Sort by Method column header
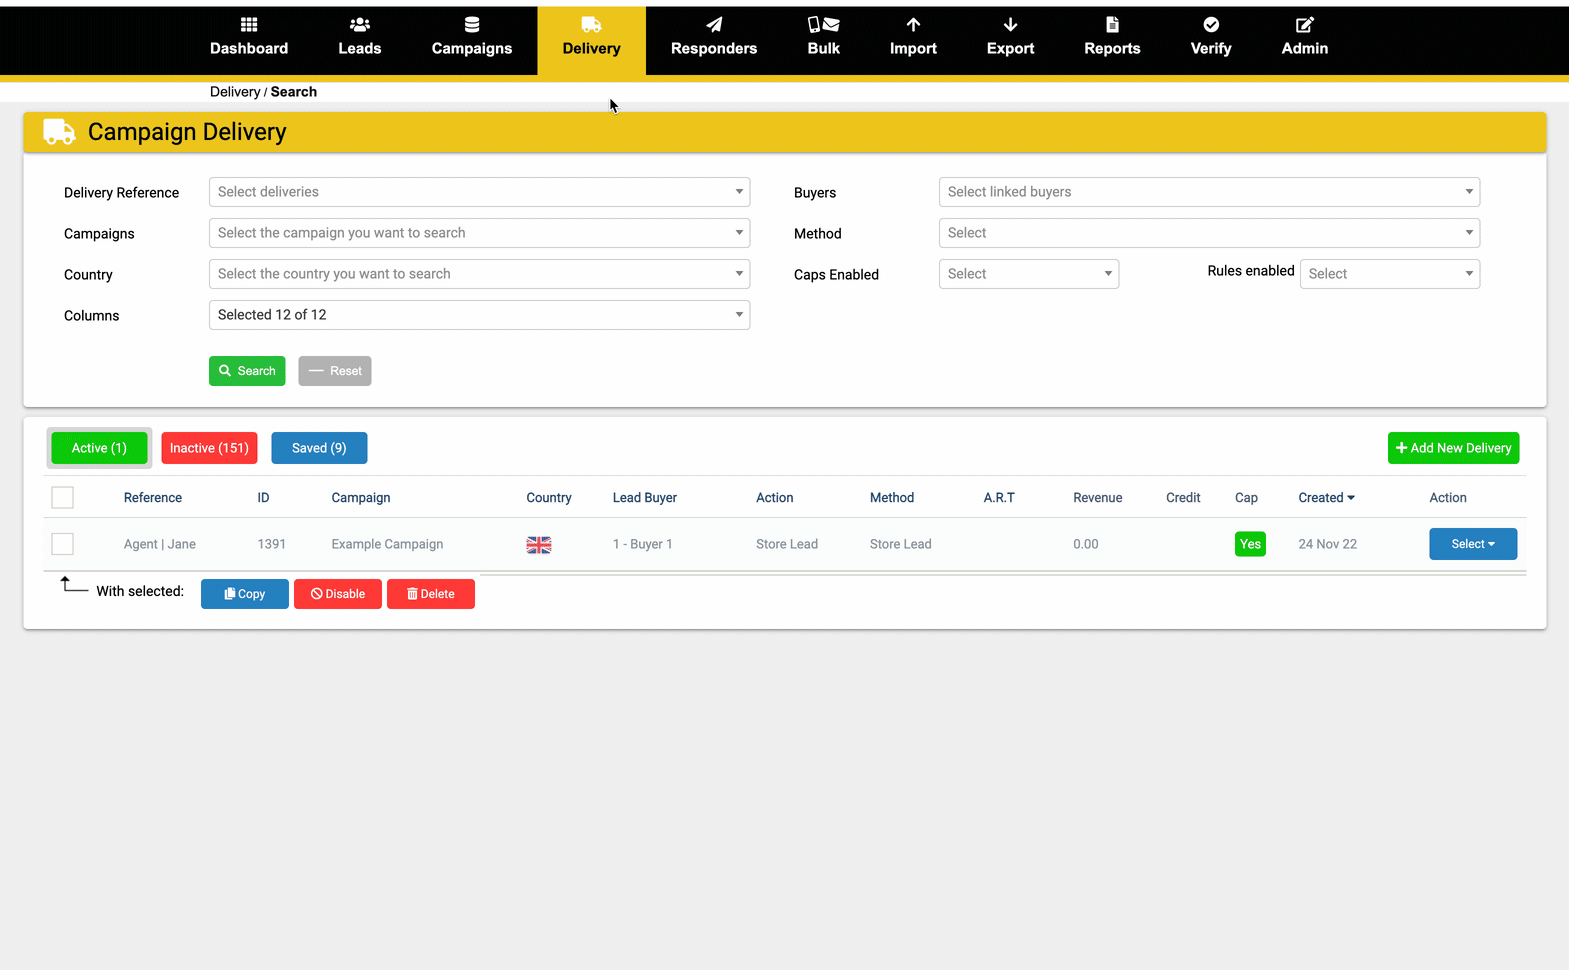This screenshot has width=1569, height=970. click(892, 498)
